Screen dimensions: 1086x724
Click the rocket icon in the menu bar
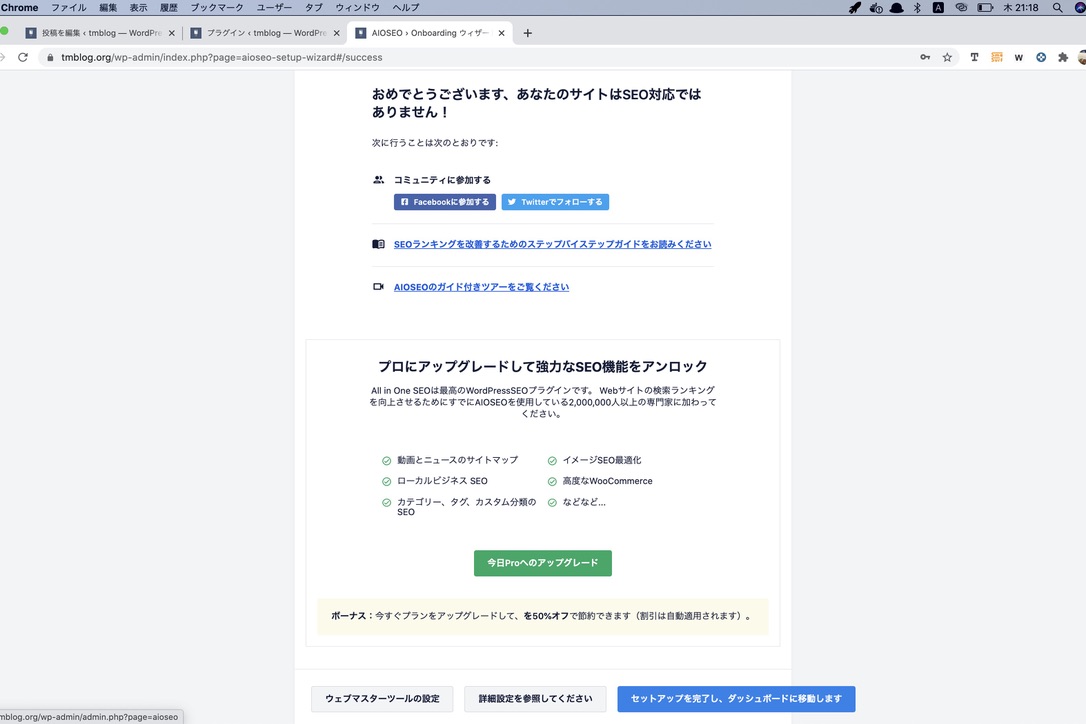coord(855,8)
